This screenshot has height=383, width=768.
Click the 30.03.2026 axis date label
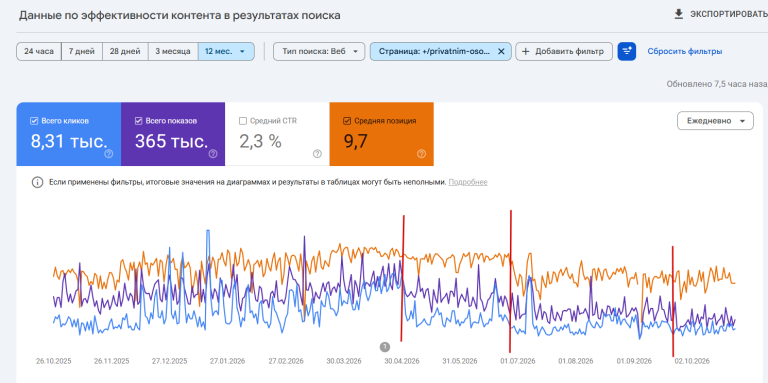344,361
